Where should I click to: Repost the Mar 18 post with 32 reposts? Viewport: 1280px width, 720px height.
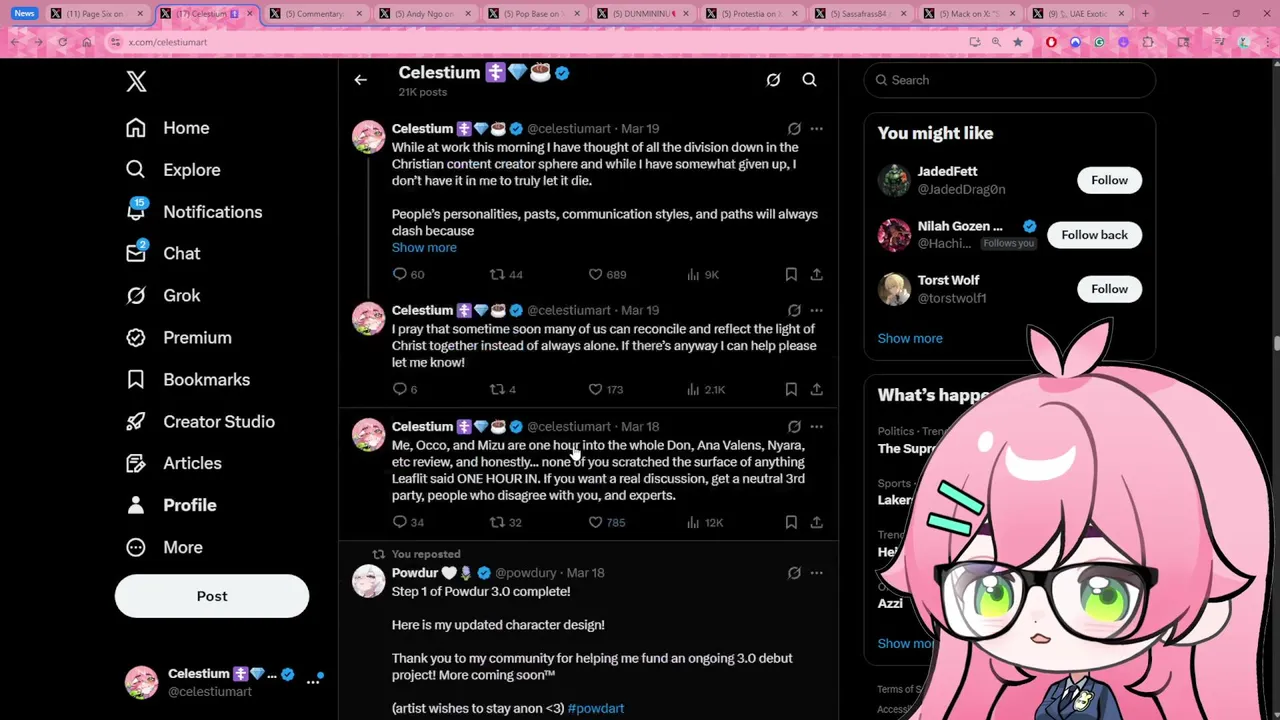pos(506,522)
